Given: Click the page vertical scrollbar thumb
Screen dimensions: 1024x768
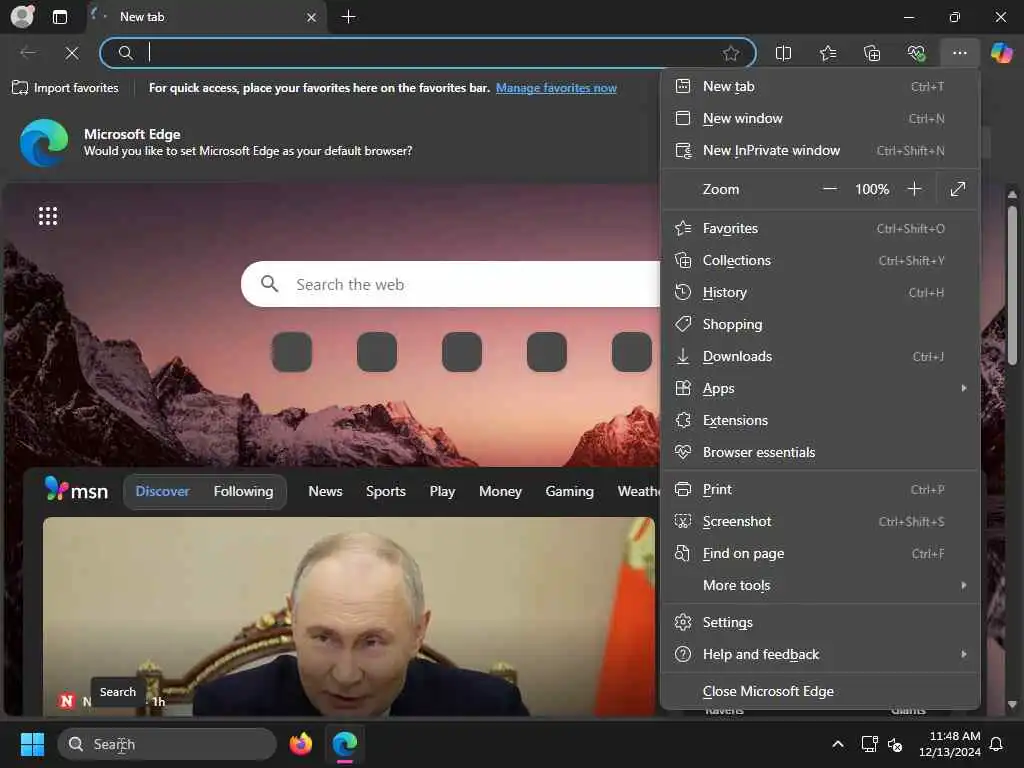Looking at the screenshot, I should tap(1012, 285).
